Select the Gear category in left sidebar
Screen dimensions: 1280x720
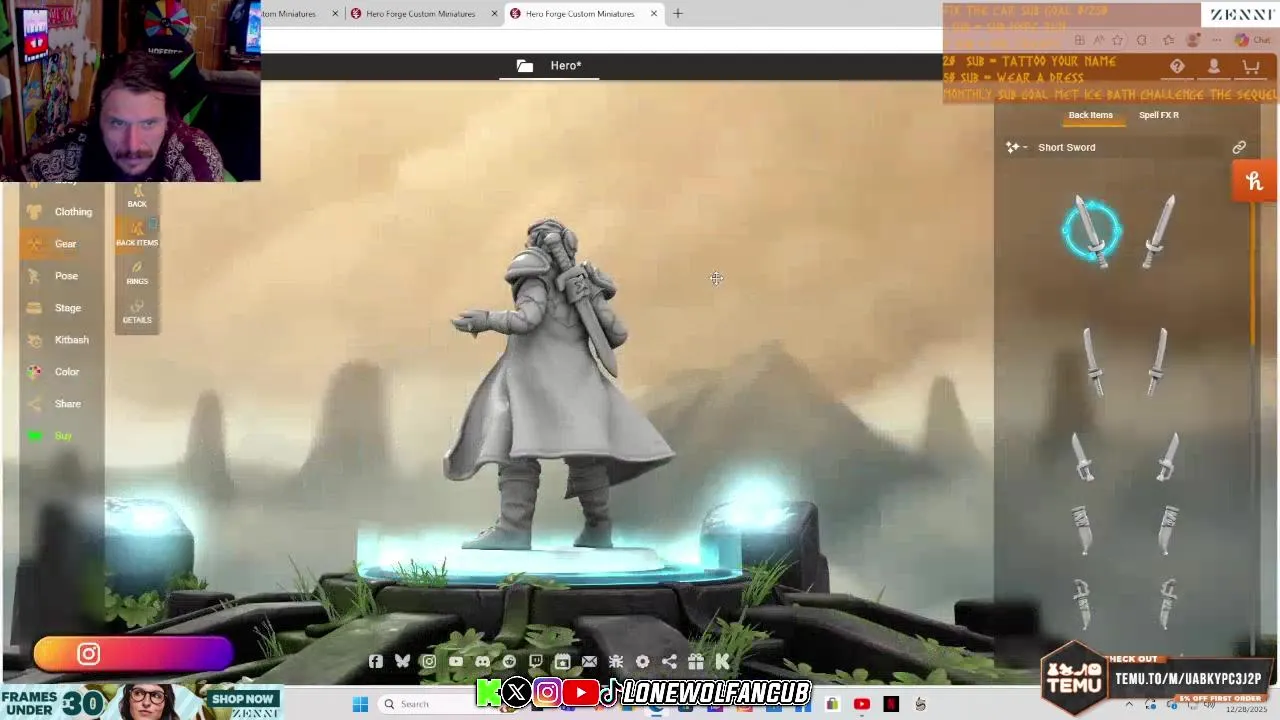(x=60, y=244)
